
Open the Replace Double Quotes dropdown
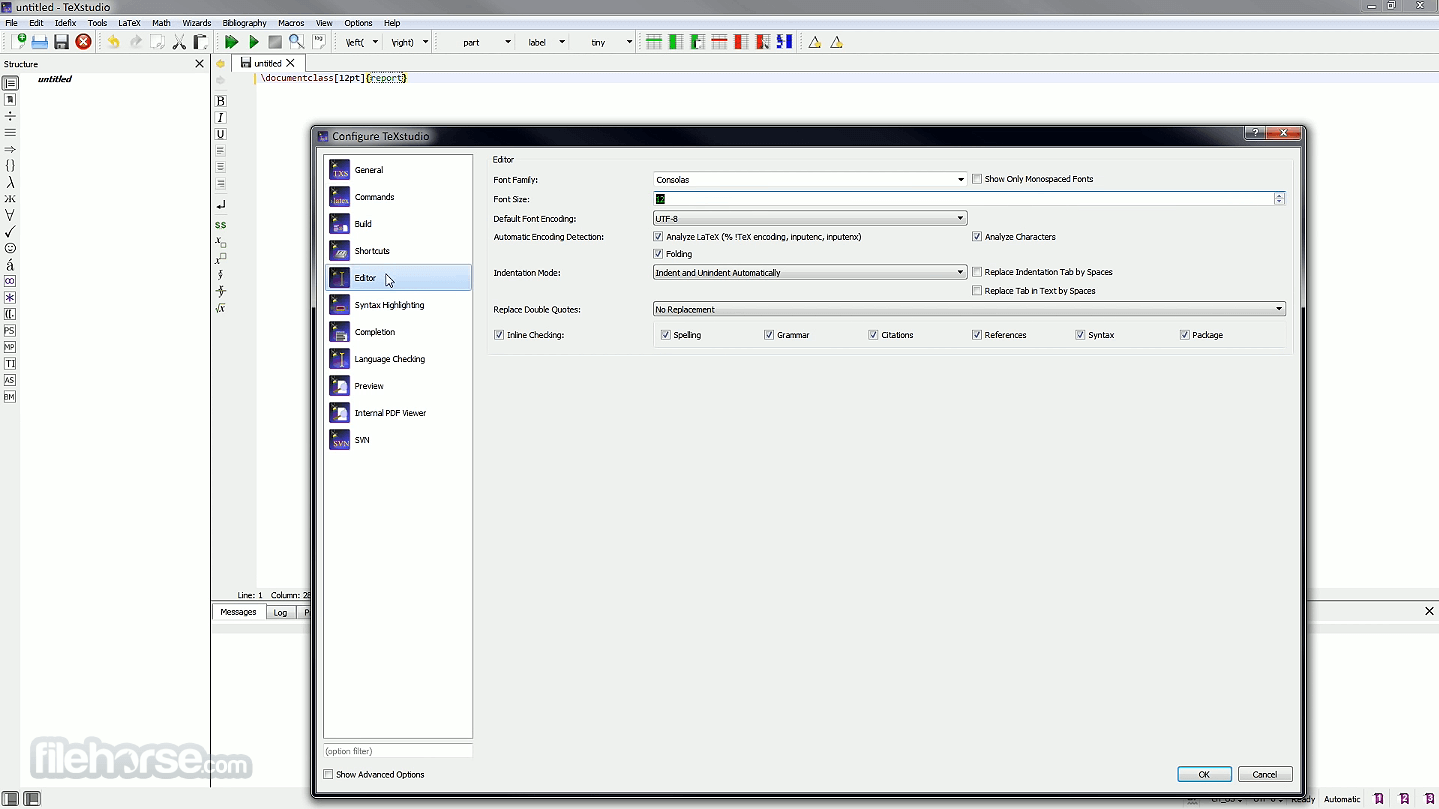(x=969, y=310)
